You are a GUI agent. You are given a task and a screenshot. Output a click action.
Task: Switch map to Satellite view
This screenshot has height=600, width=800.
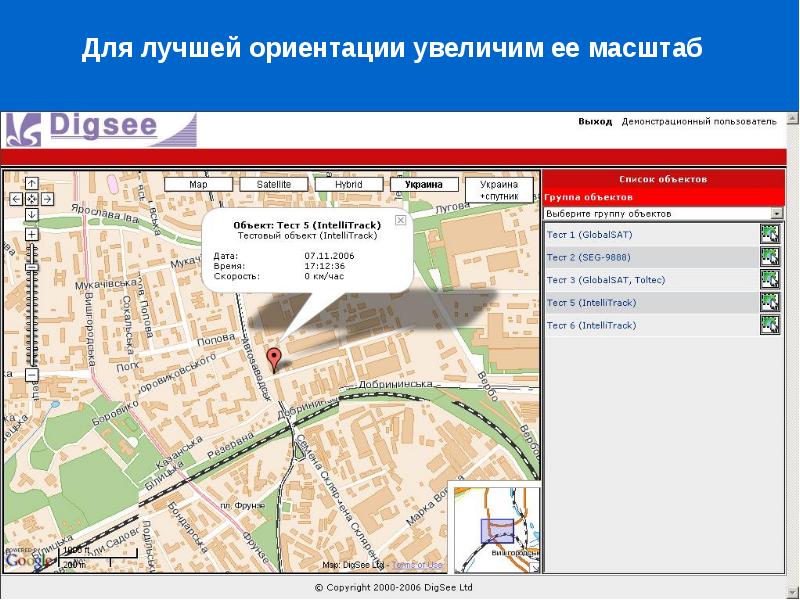pos(274,185)
